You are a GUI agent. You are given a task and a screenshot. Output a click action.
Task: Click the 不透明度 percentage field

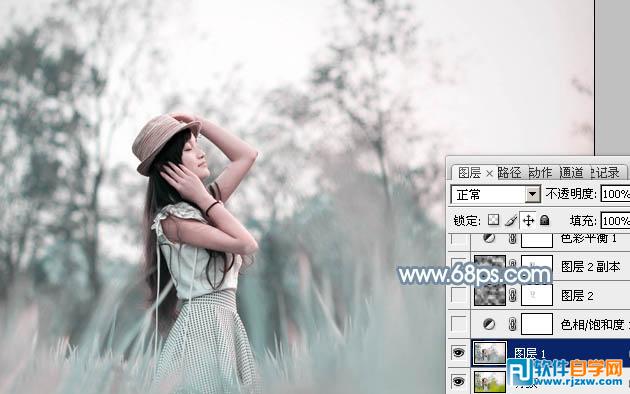pos(615,194)
